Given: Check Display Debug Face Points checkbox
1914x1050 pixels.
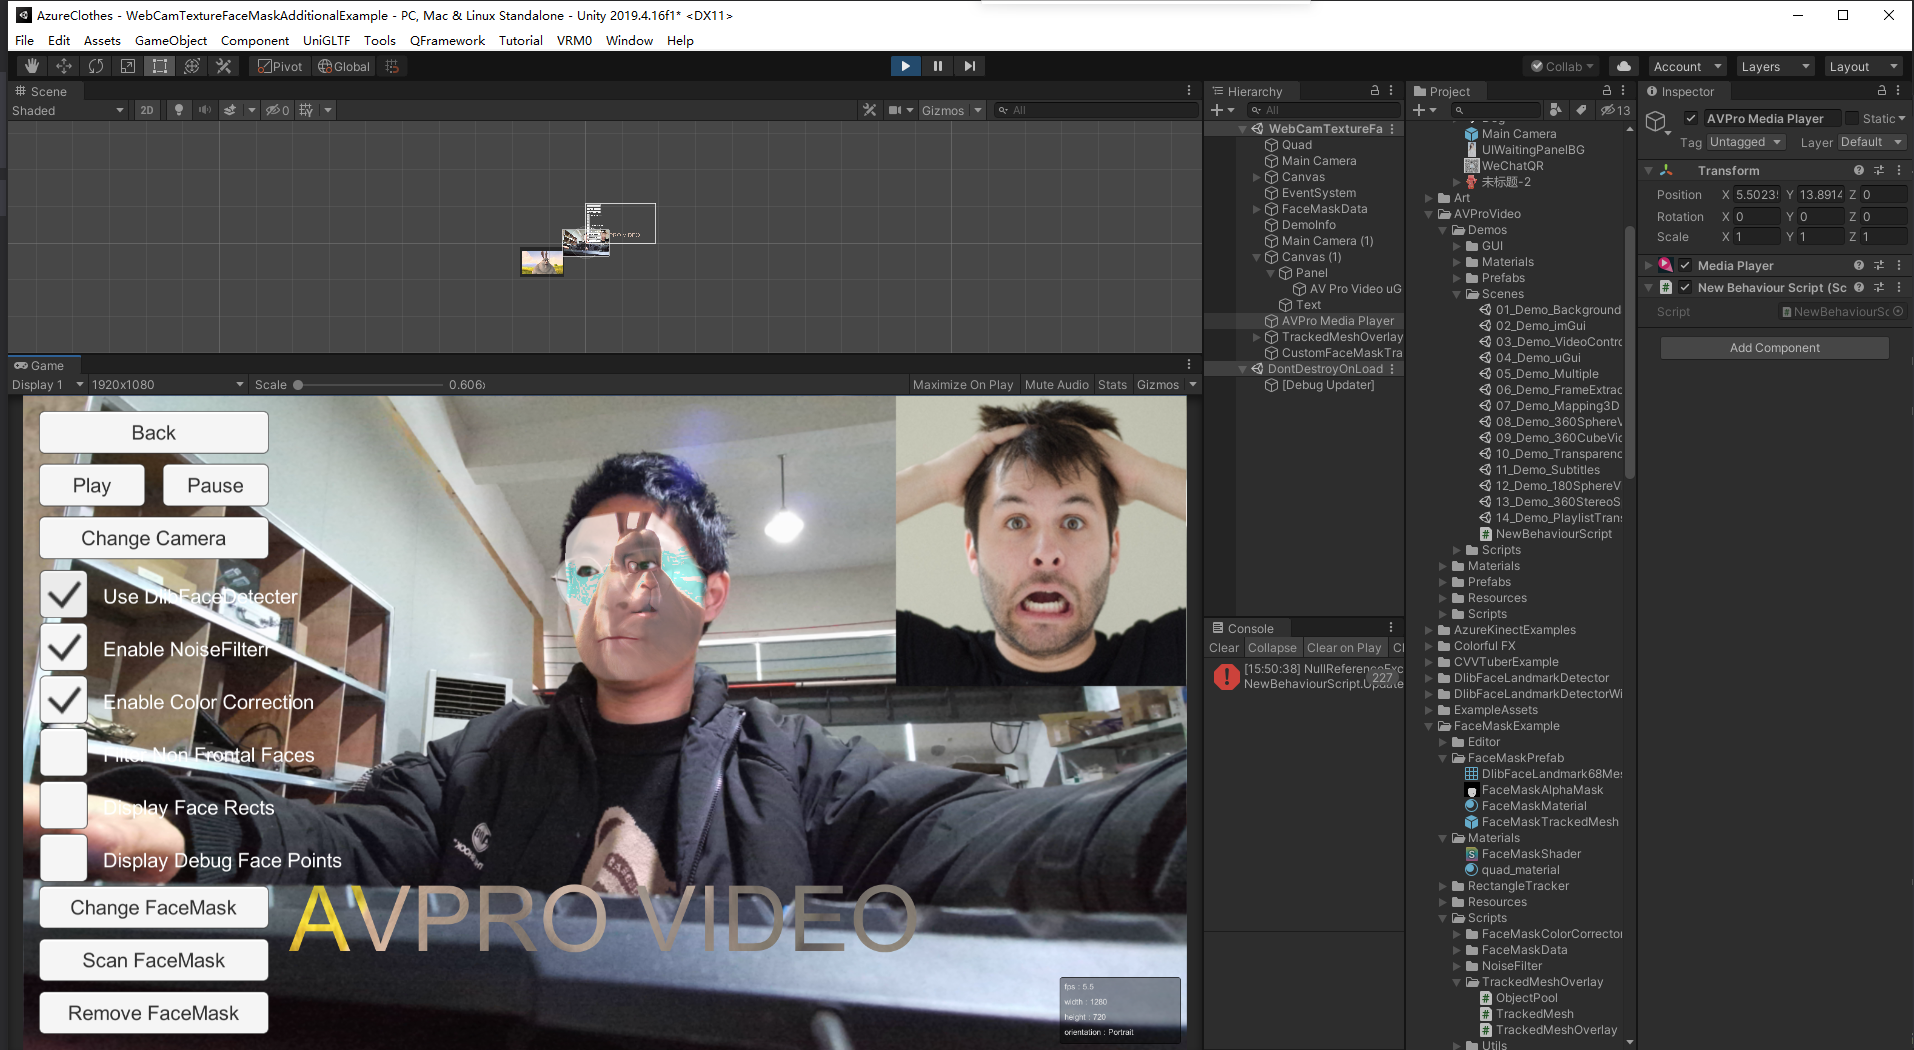Looking at the screenshot, I should tap(64, 860).
